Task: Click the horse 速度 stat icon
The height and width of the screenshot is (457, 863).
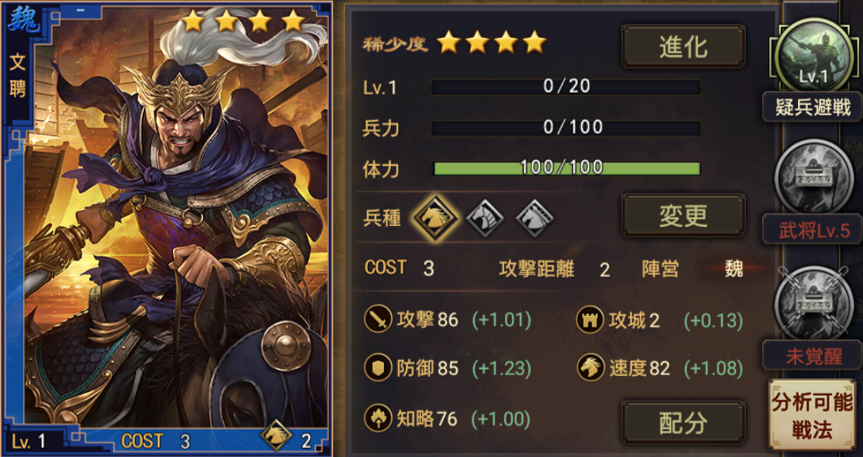Action: click(x=591, y=368)
